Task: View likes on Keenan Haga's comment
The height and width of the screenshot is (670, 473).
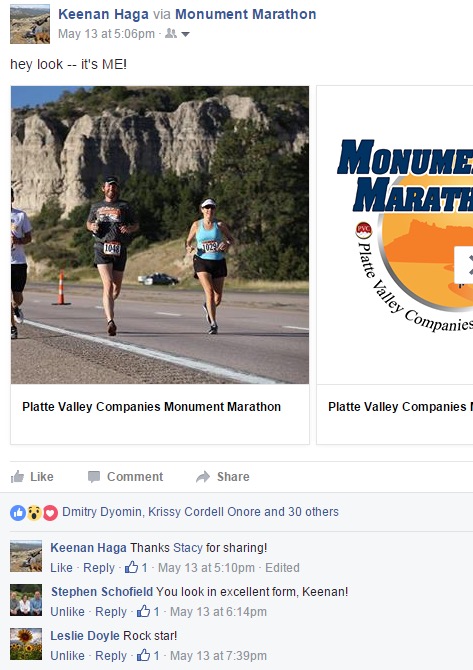Action: click(x=136, y=567)
